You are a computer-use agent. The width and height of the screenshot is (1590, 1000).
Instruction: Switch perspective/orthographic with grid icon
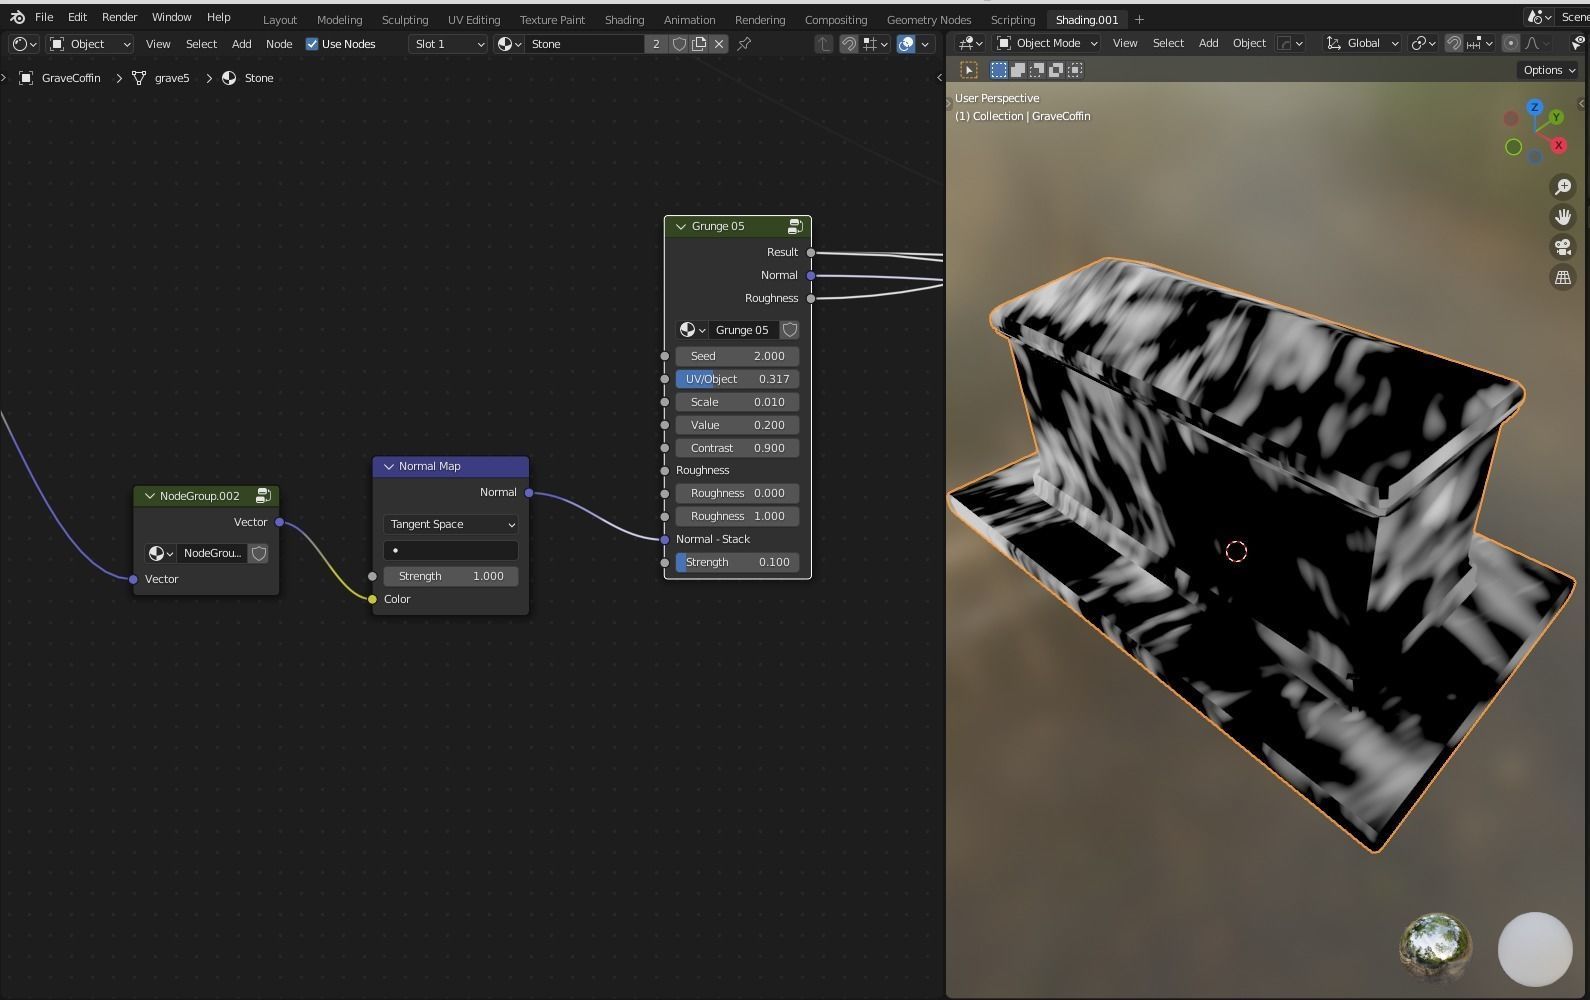pos(1563,278)
